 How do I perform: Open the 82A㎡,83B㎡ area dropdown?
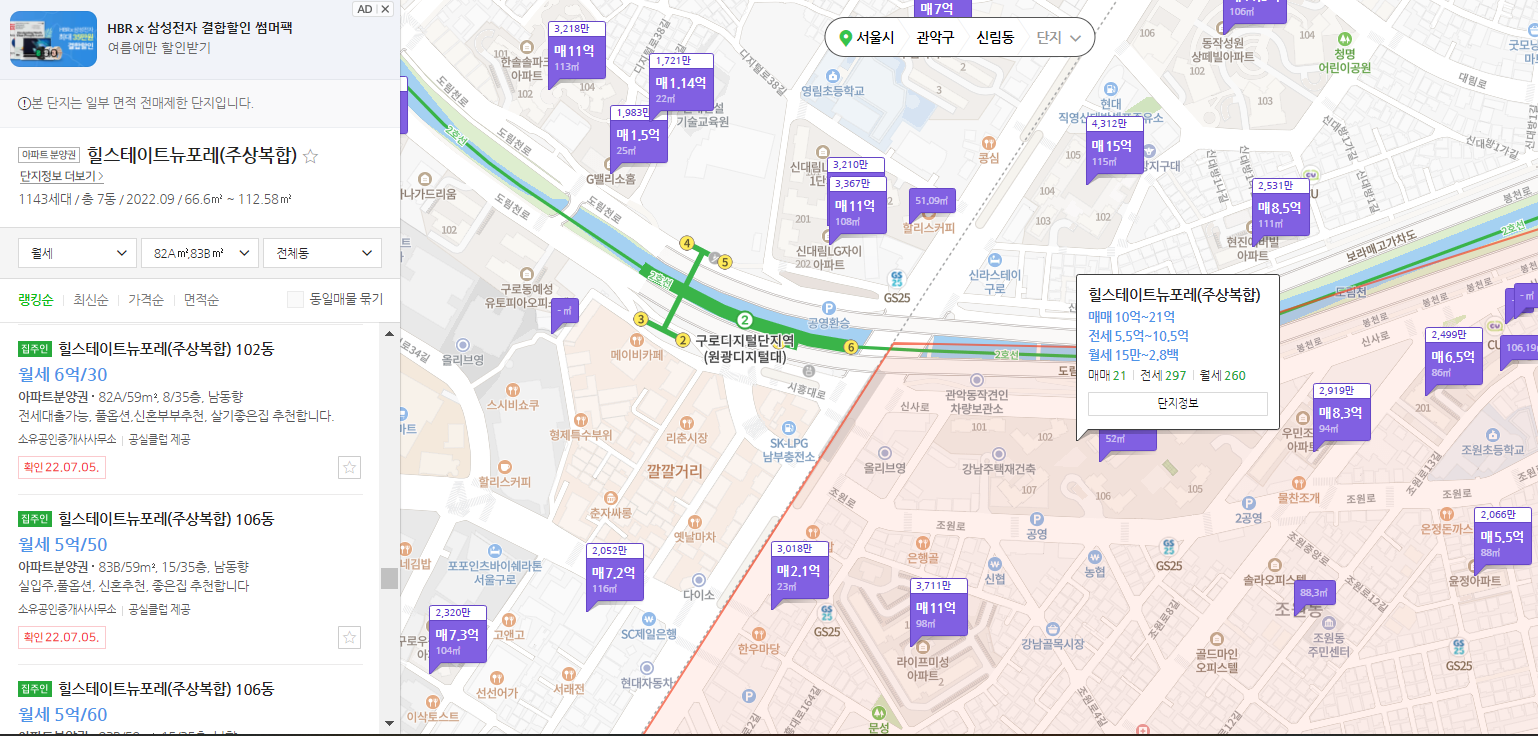click(x=200, y=253)
